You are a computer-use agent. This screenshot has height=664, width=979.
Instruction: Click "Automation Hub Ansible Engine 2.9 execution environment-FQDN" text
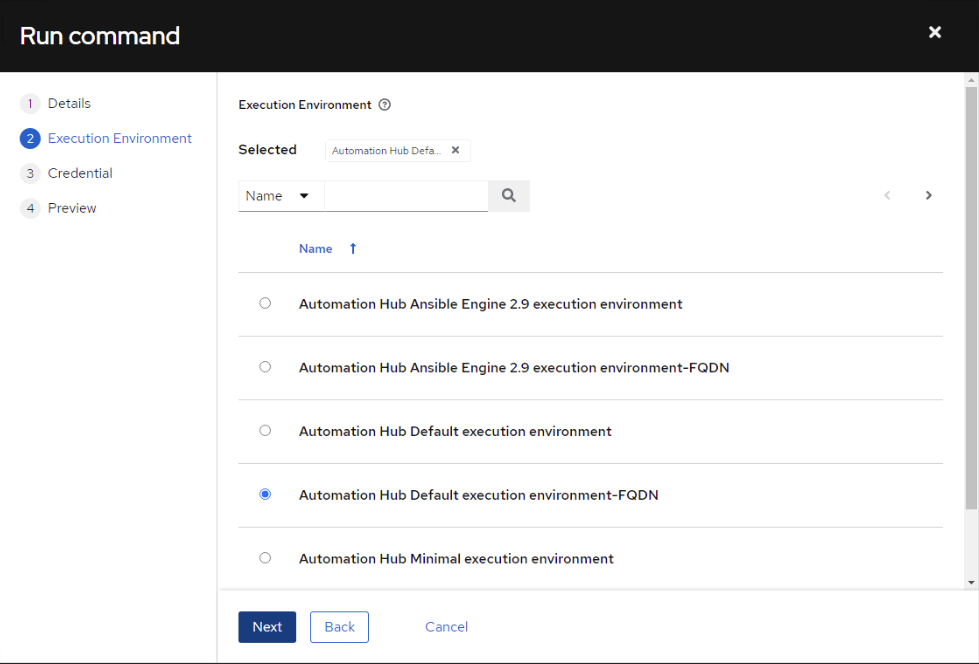[514, 367]
